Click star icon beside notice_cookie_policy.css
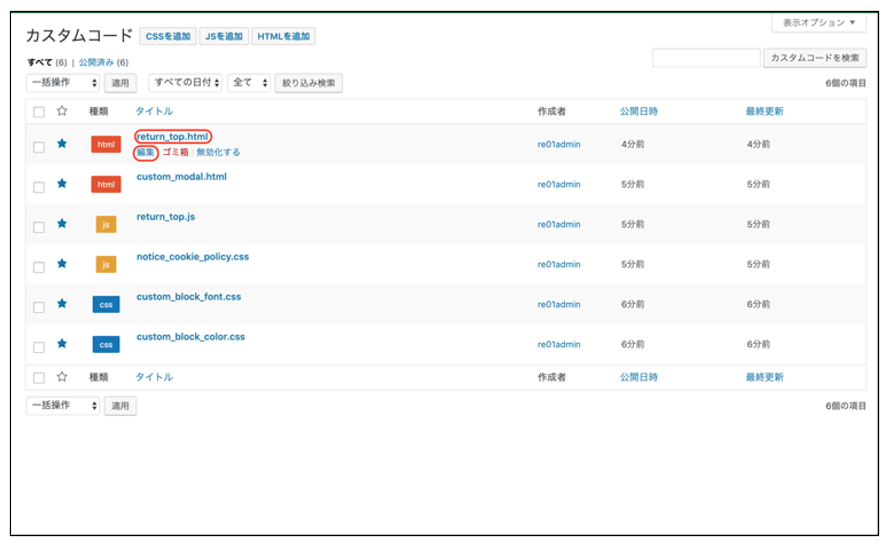This screenshot has width=887, height=548. [x=62, y=264]
